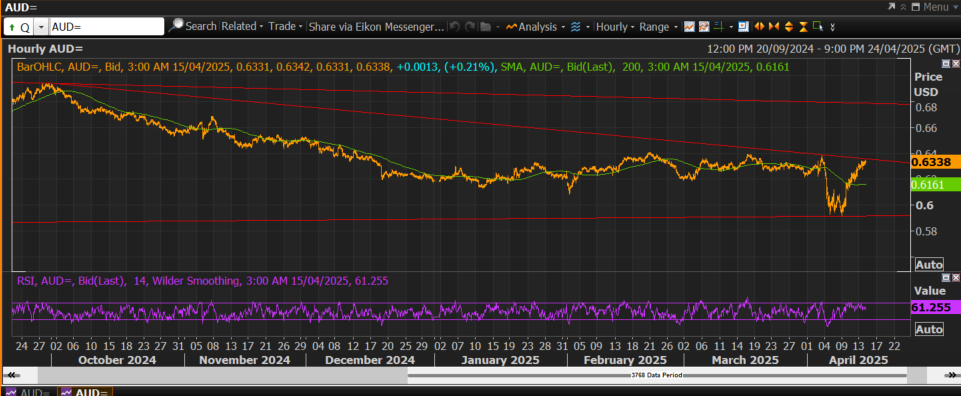Image resolution: width=961 pixels, height=396 pixels.
Task: Click the green zoom rectangle icon
Action: pos(818,26)
